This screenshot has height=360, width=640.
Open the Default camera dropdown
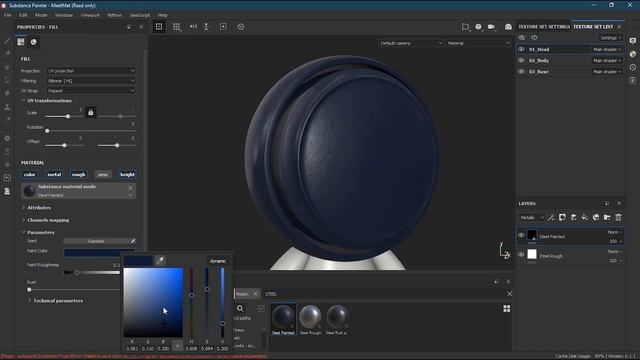pos(411,43)
